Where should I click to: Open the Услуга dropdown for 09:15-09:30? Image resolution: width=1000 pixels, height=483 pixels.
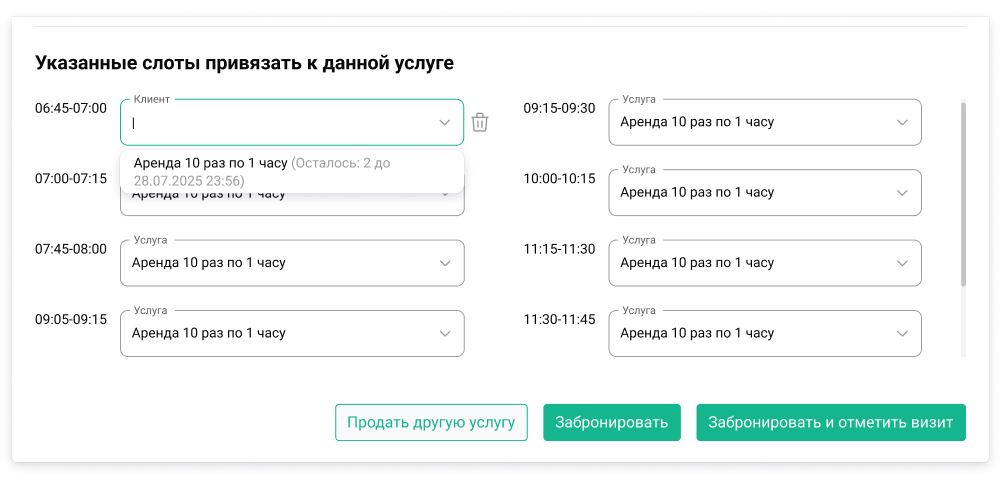(765, 122)
